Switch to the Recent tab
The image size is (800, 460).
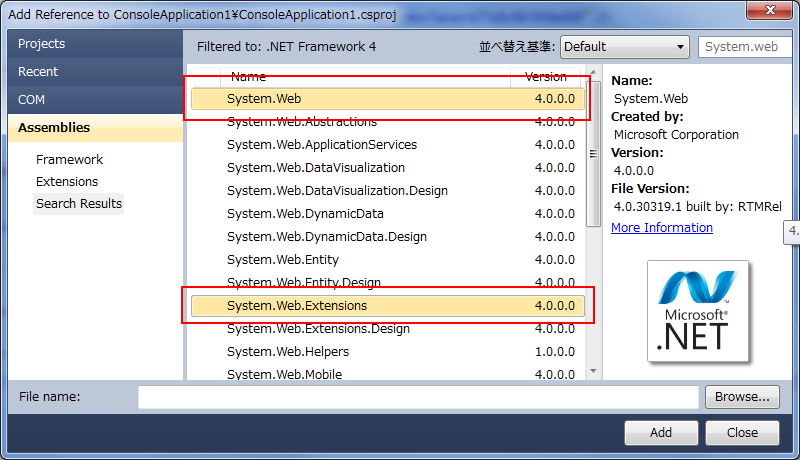coord(38,72)
